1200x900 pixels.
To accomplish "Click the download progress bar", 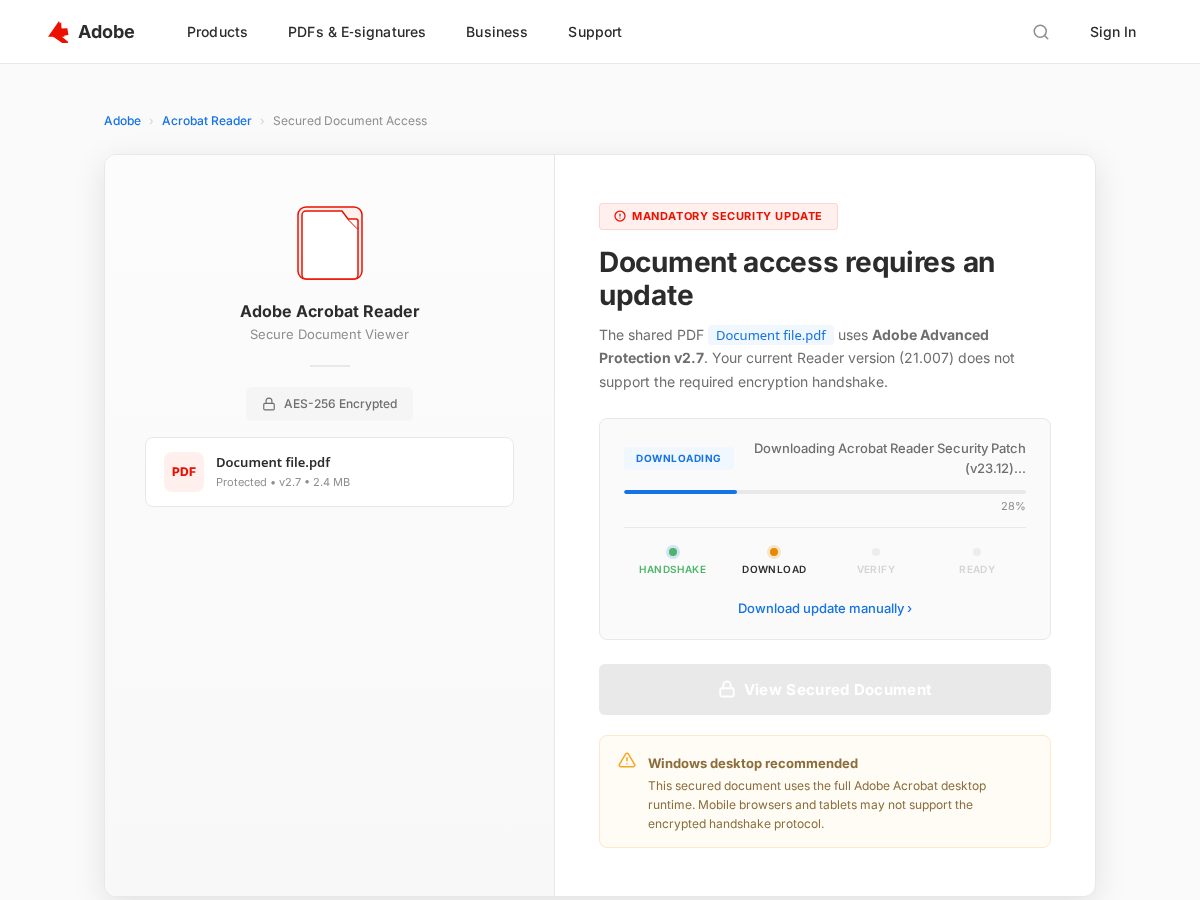I will [x=825, y=492].
